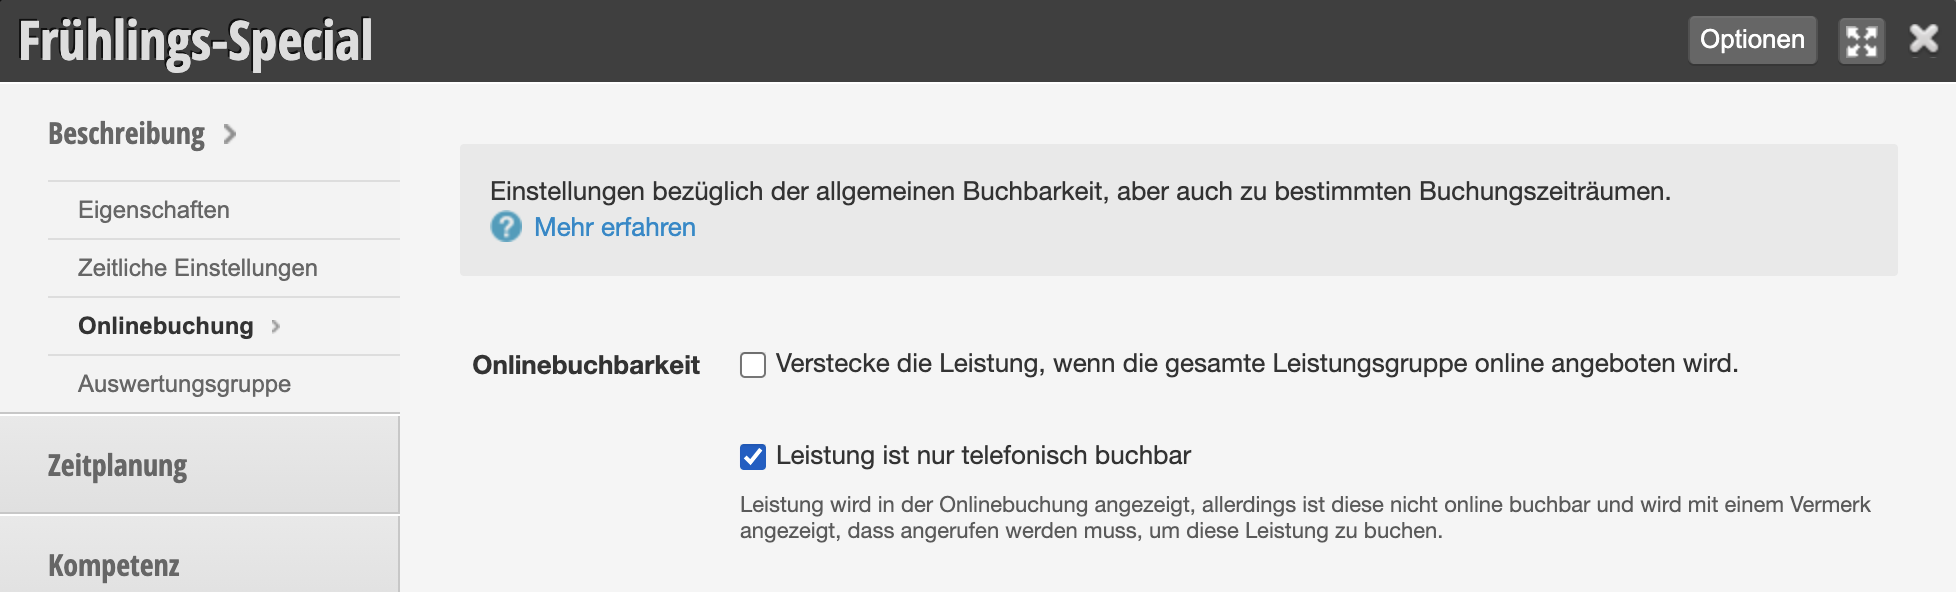This screenshot has height=592, width=1956.
Task: Click the Beschreibung section header
Action: (126, 133)
